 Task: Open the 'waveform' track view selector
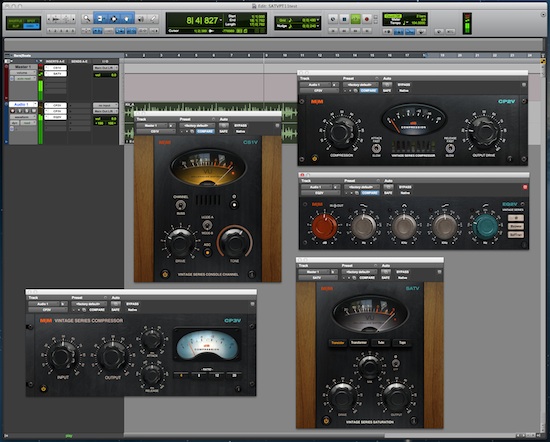(x=23, y=117)
